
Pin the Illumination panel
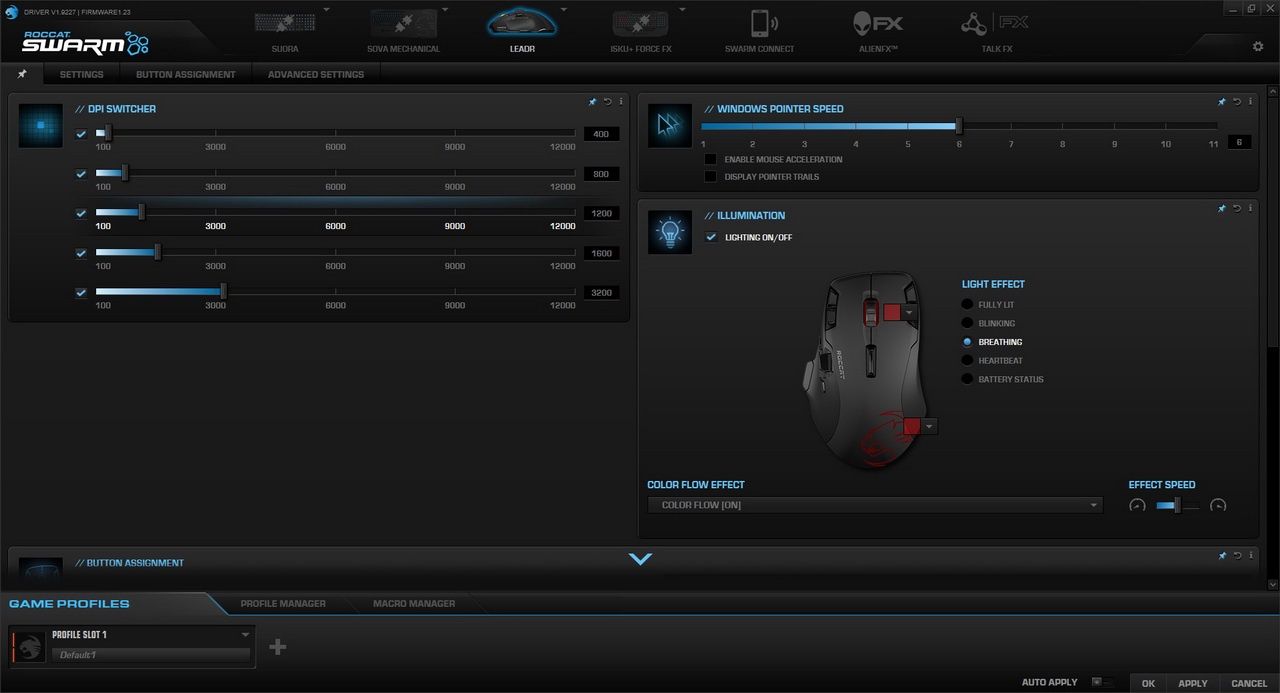coord(1222,208)
